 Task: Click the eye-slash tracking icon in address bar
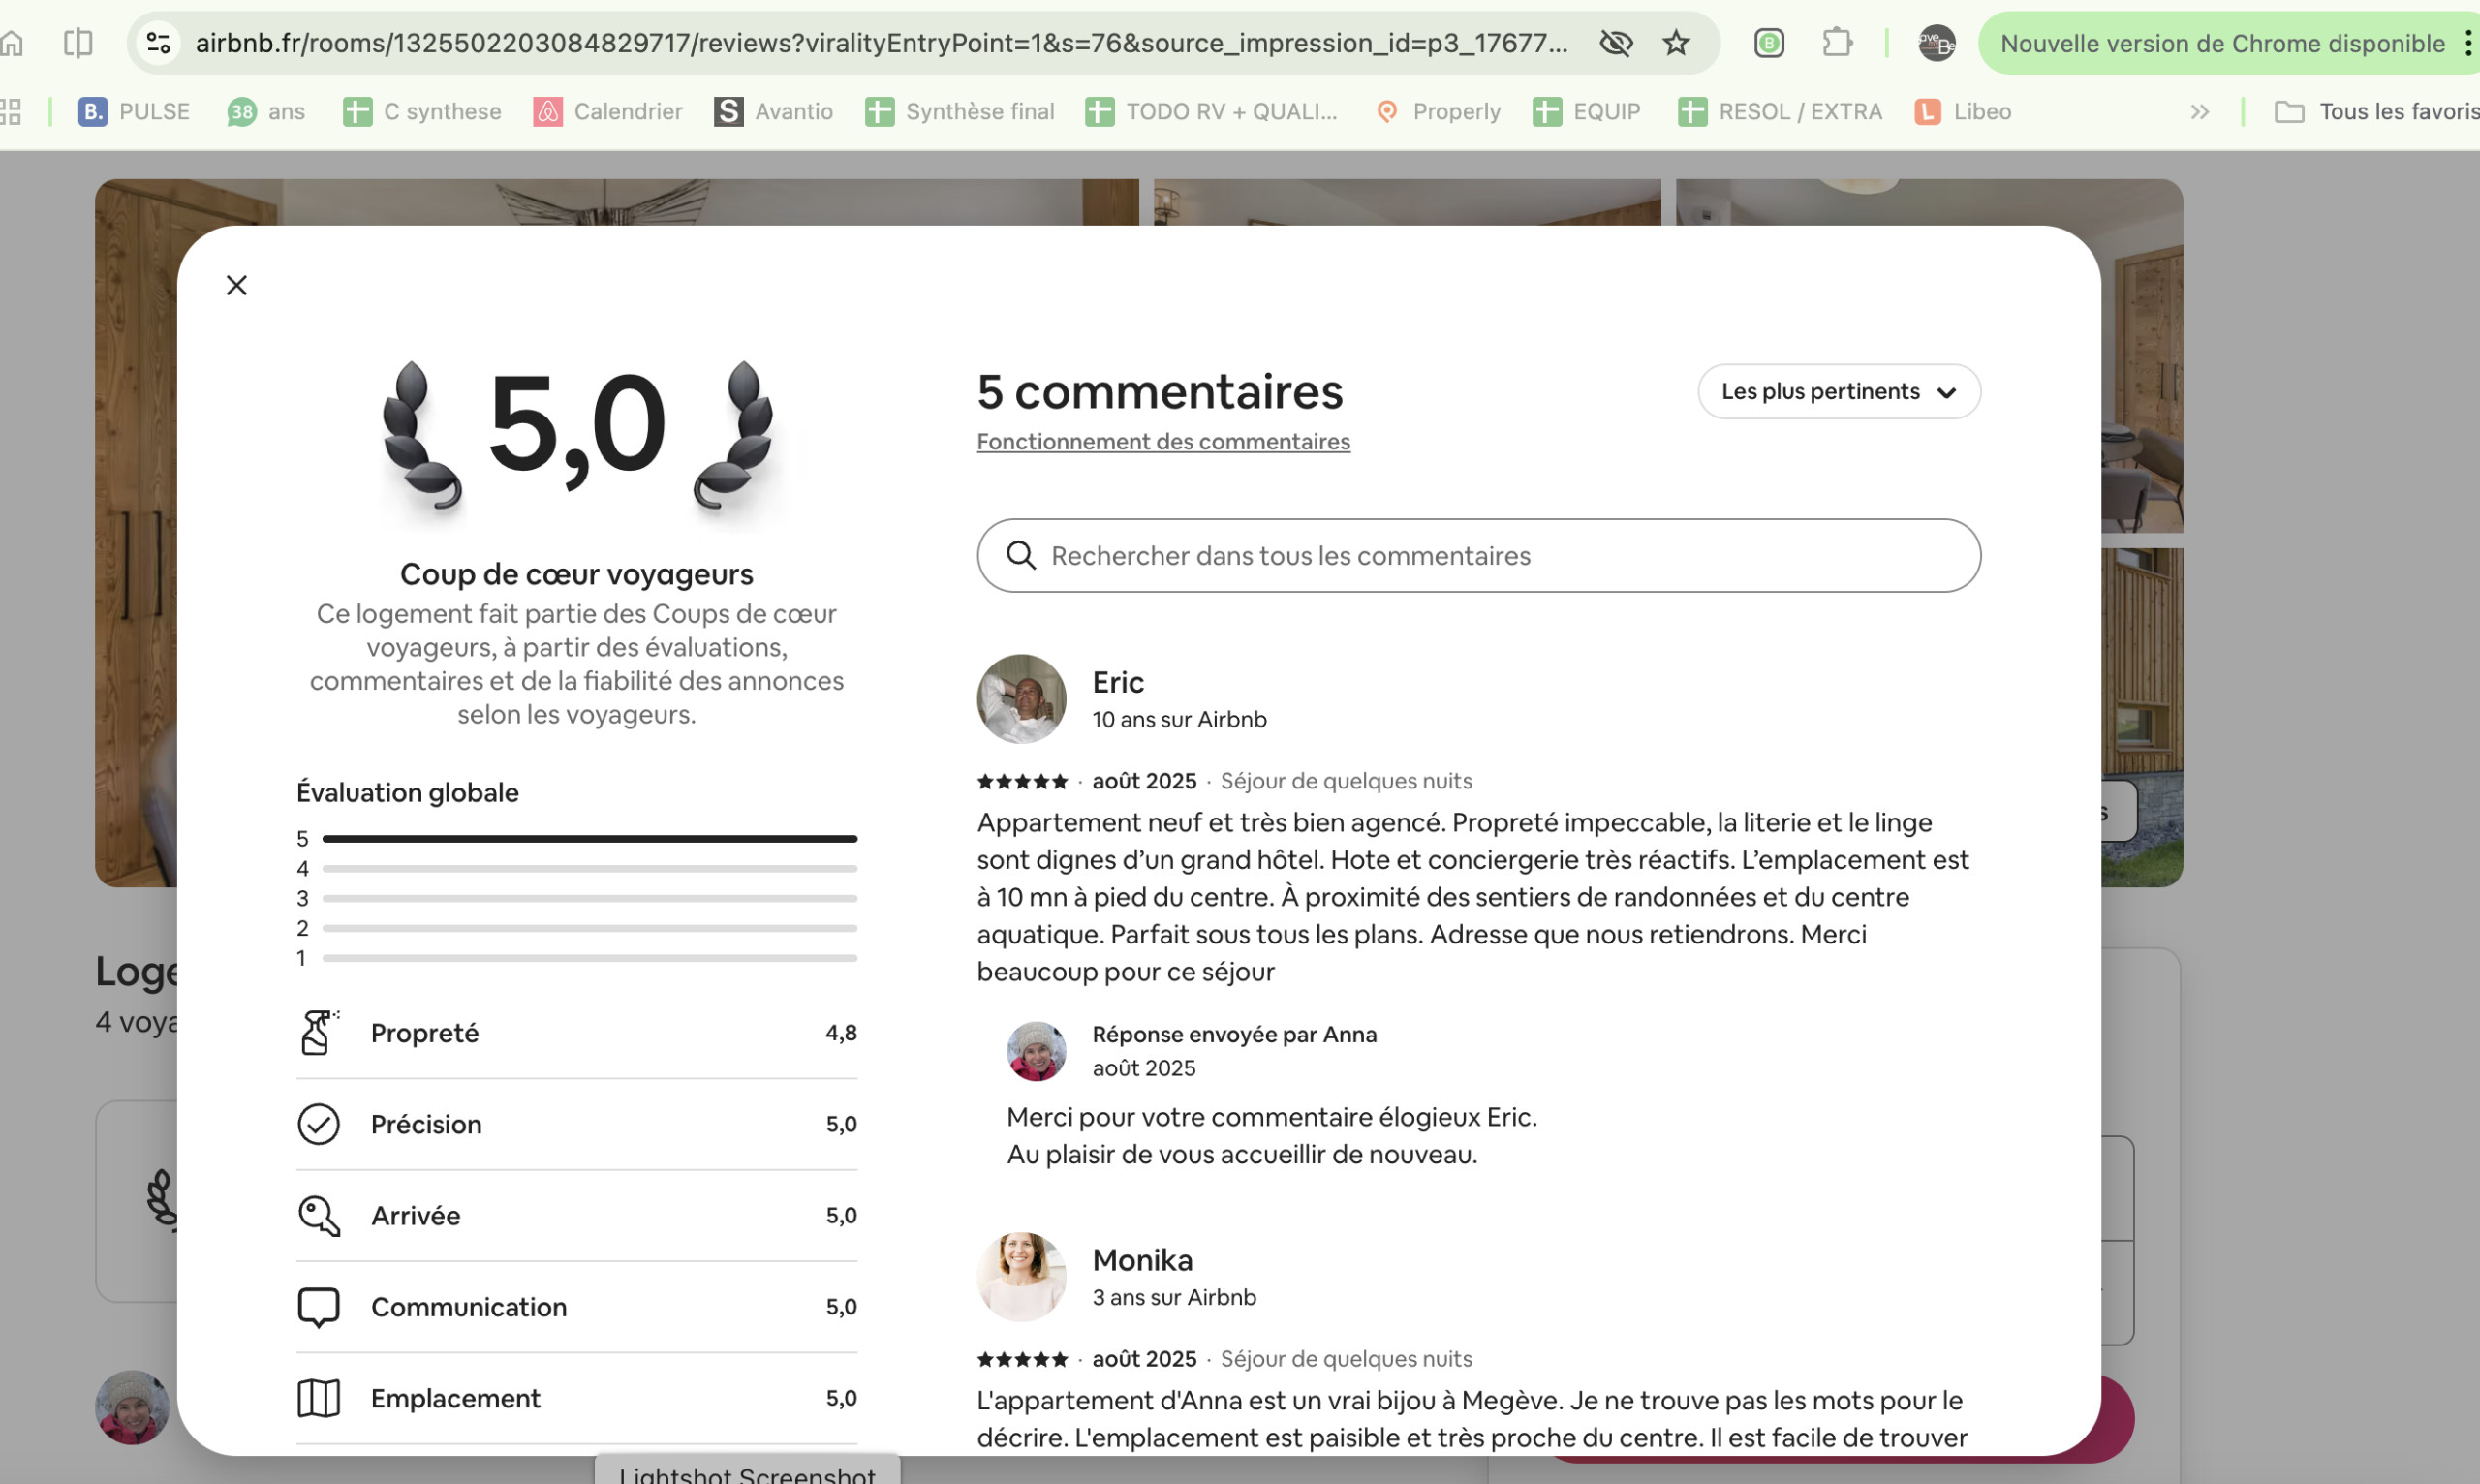(1615, 43)
